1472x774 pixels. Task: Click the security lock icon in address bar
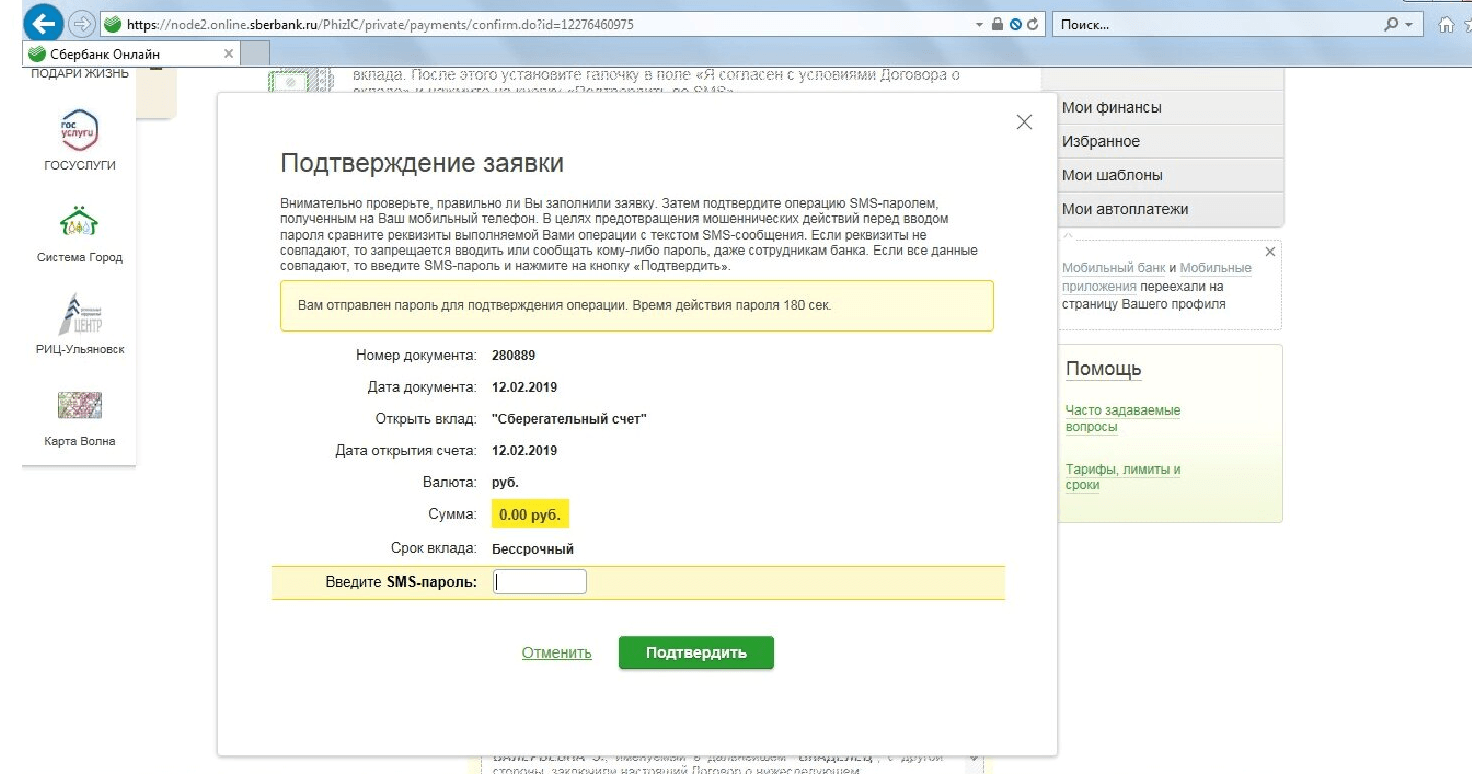click(x=997, y=24)
